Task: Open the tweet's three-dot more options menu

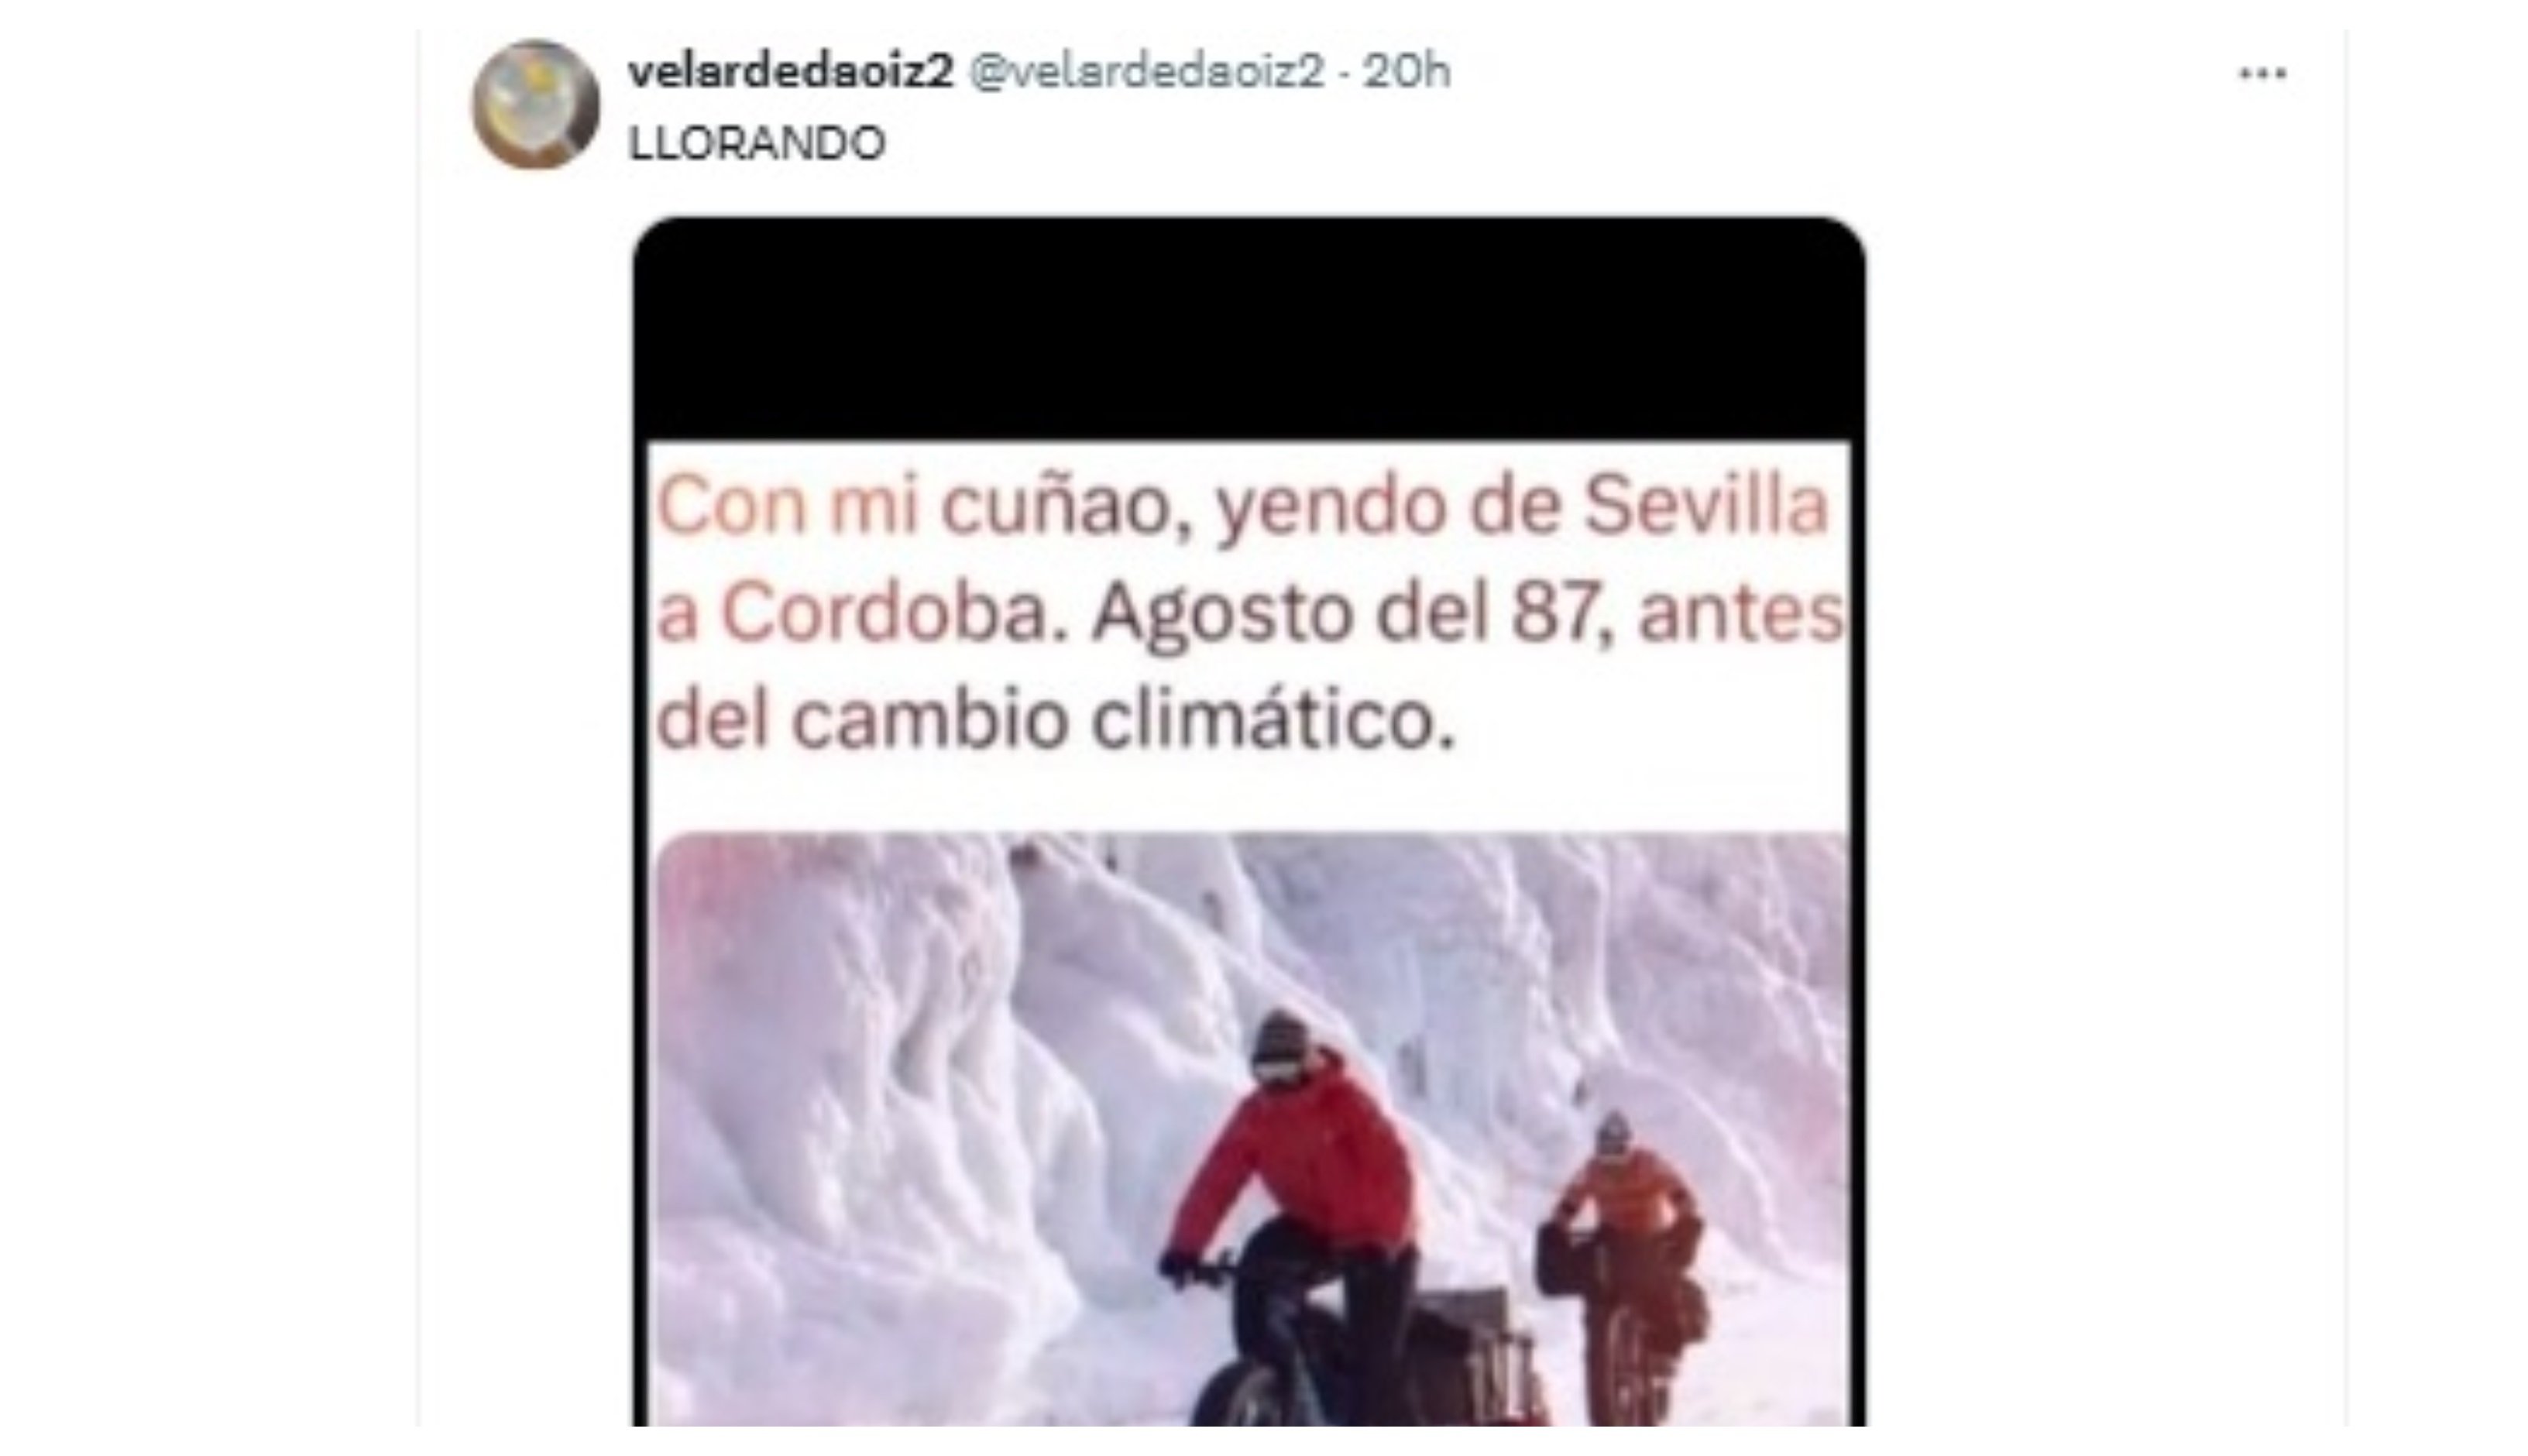Action: pos(2262,73)
